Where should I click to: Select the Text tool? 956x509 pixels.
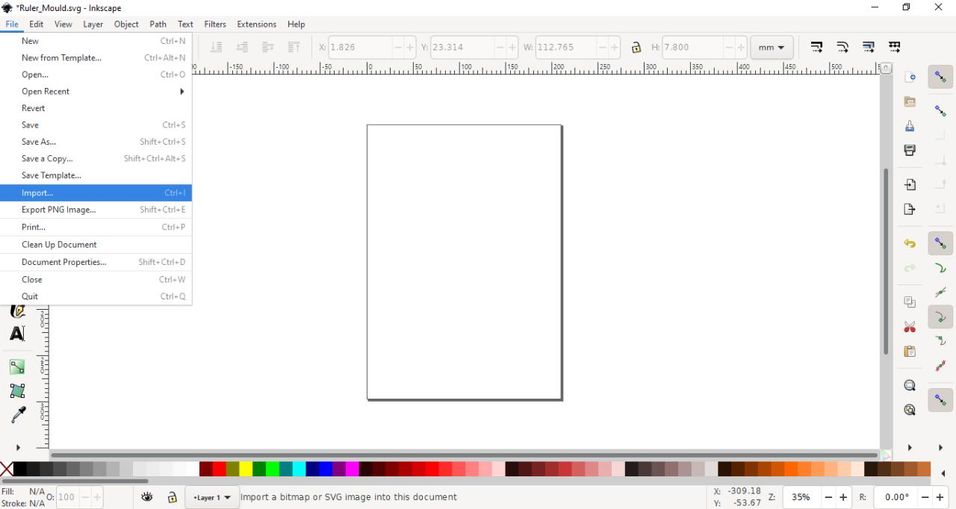point(17,333)
